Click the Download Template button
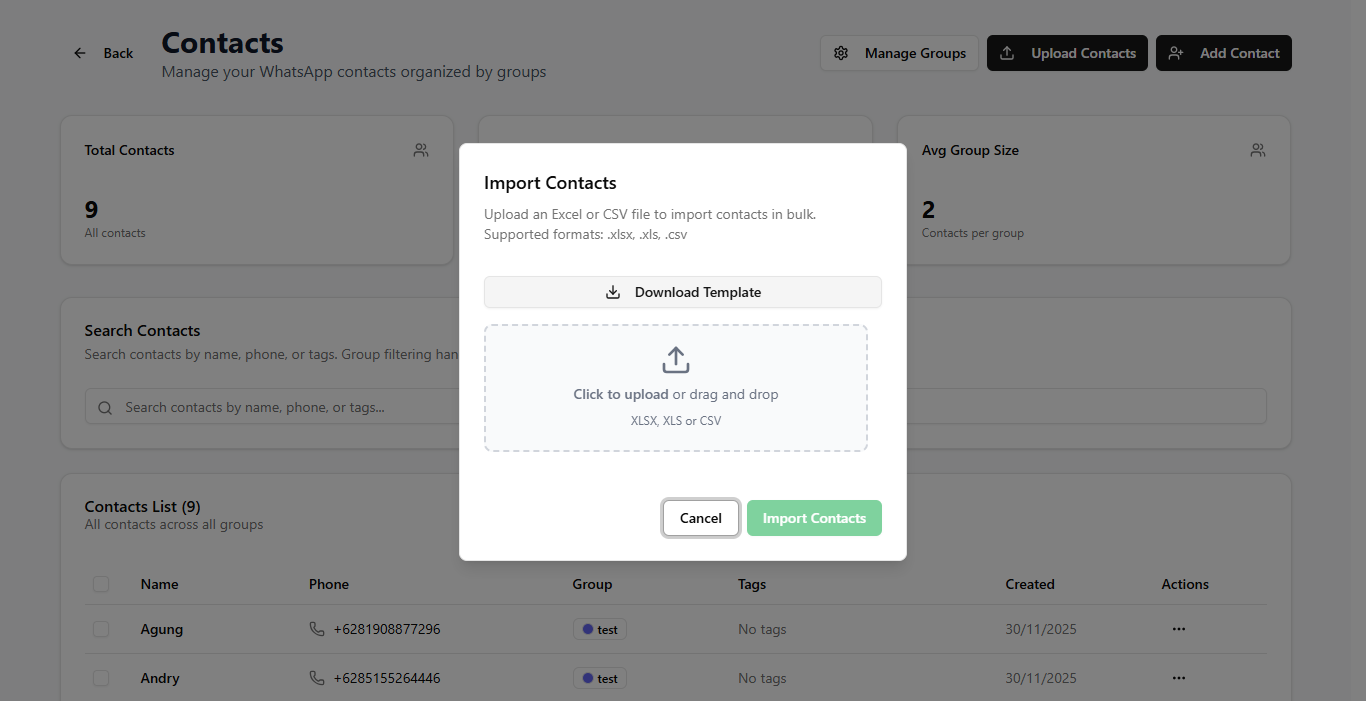The width and height of the screenshot is (1366, 701). [683, 292]
